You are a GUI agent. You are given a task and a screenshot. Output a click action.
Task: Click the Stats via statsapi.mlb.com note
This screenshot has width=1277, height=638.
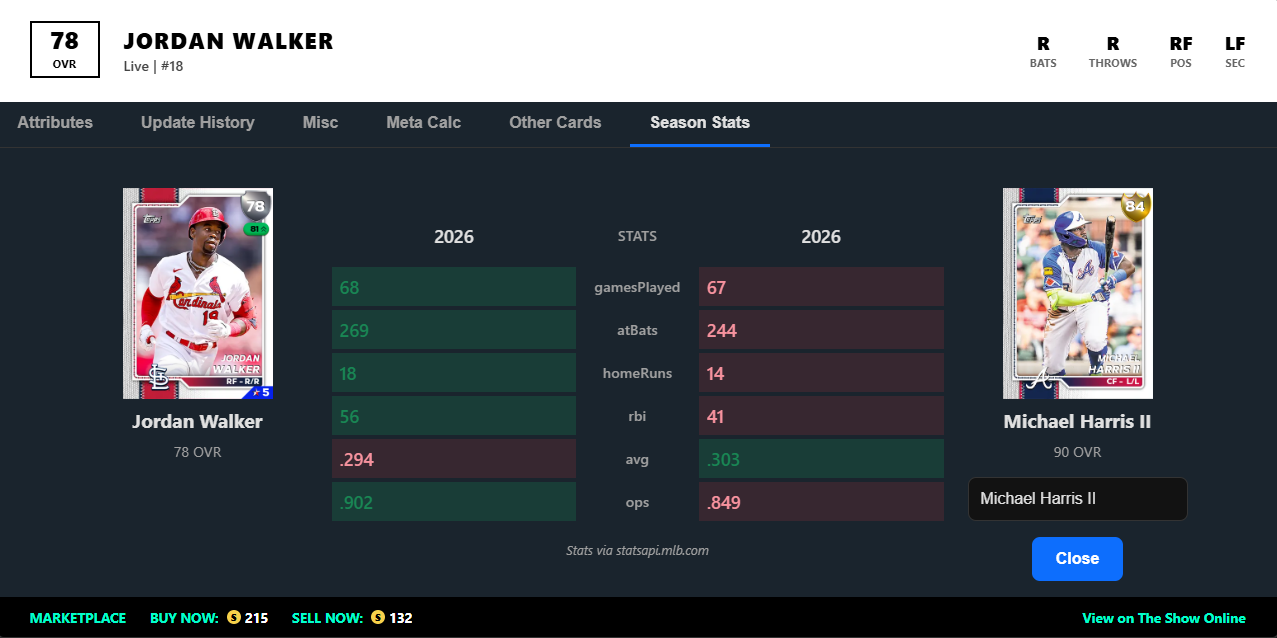[x=637, y=550]
